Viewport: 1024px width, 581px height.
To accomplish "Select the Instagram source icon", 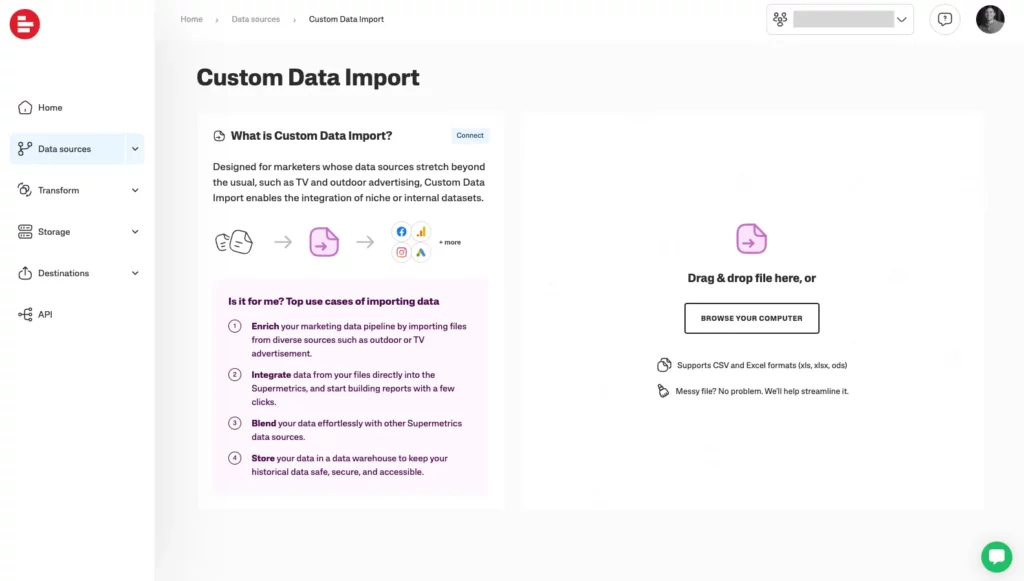I will (x=401, y=251).
